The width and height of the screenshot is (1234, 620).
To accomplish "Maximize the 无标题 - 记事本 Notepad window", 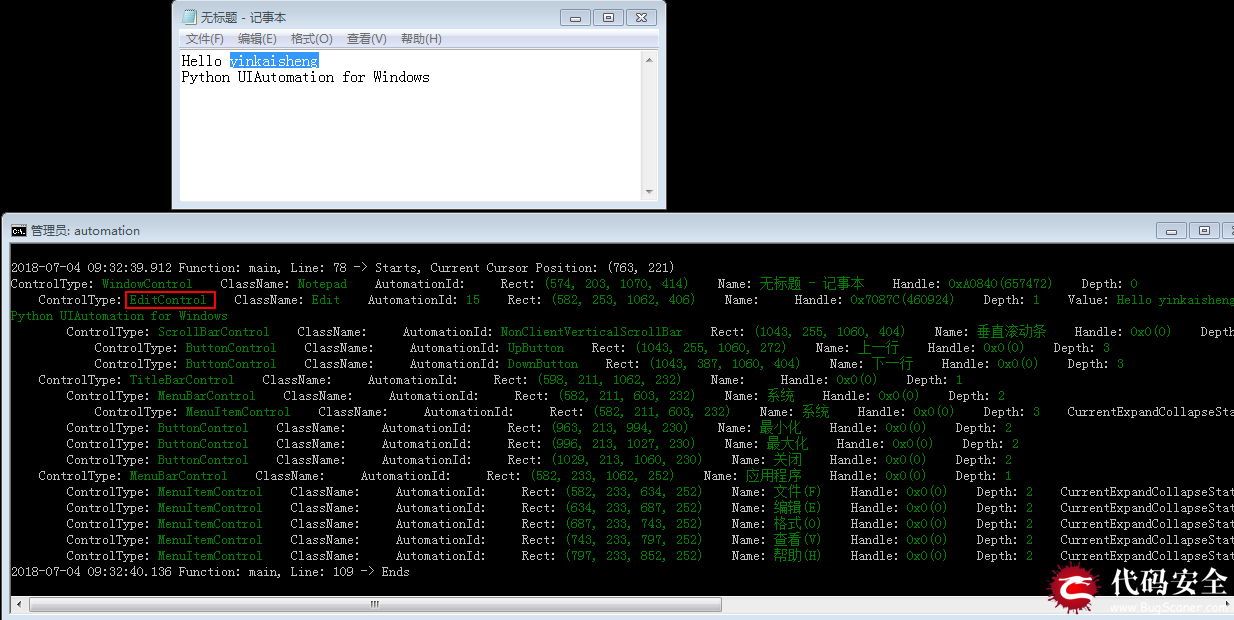I will point(608,17).
